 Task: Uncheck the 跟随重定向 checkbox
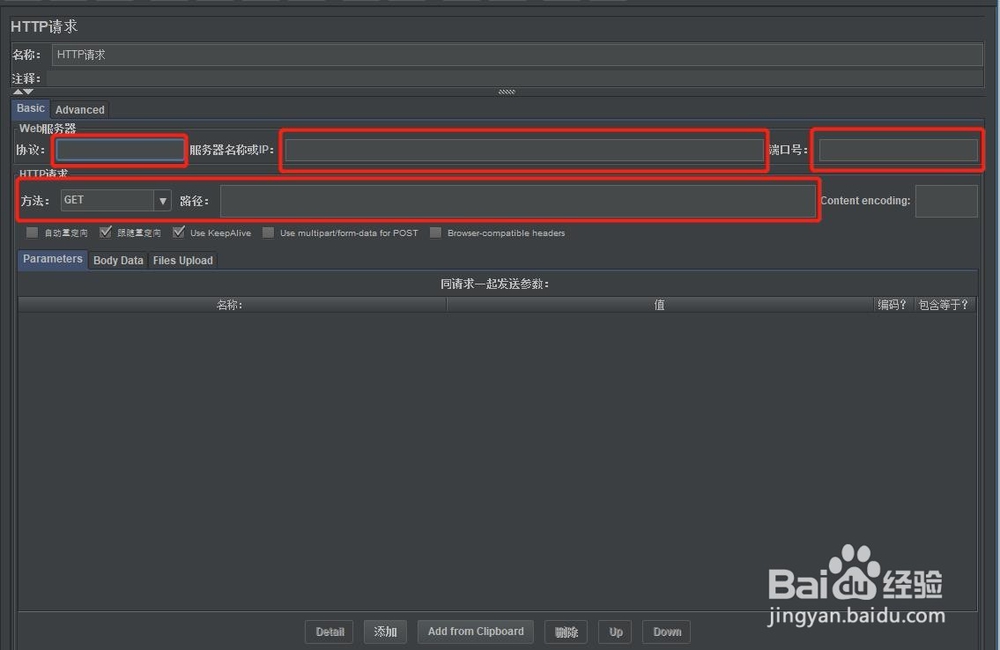click(x=106, y=233)
